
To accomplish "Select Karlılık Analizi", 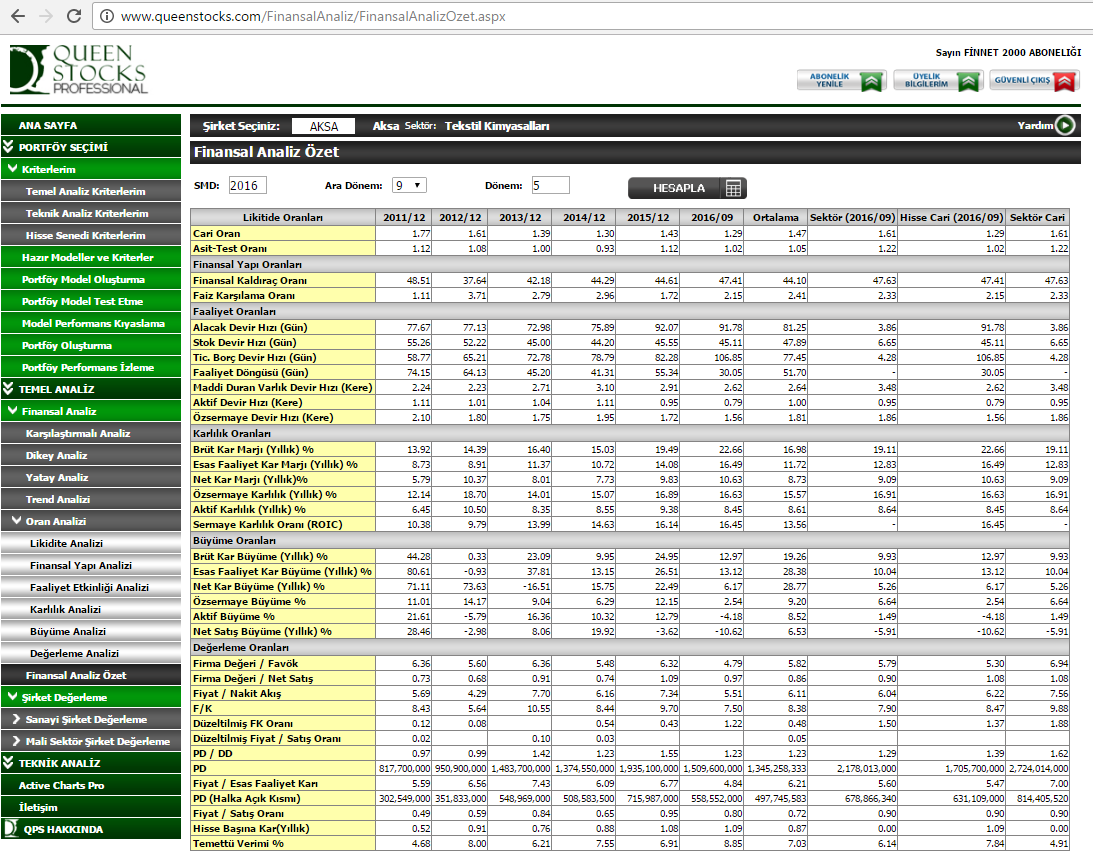I will 91,609.
